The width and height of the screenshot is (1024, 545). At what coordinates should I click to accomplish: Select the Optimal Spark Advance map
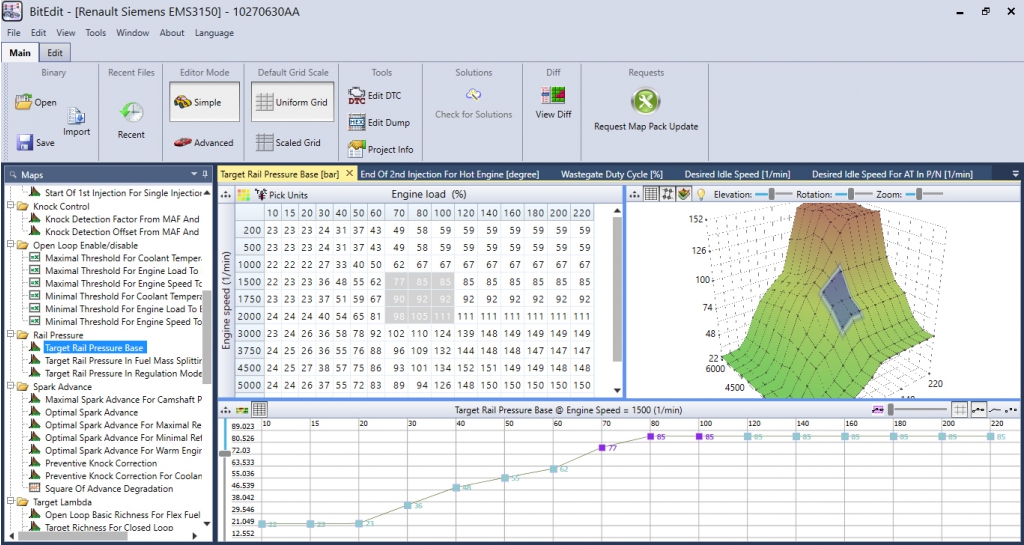(x=91, y=413)
